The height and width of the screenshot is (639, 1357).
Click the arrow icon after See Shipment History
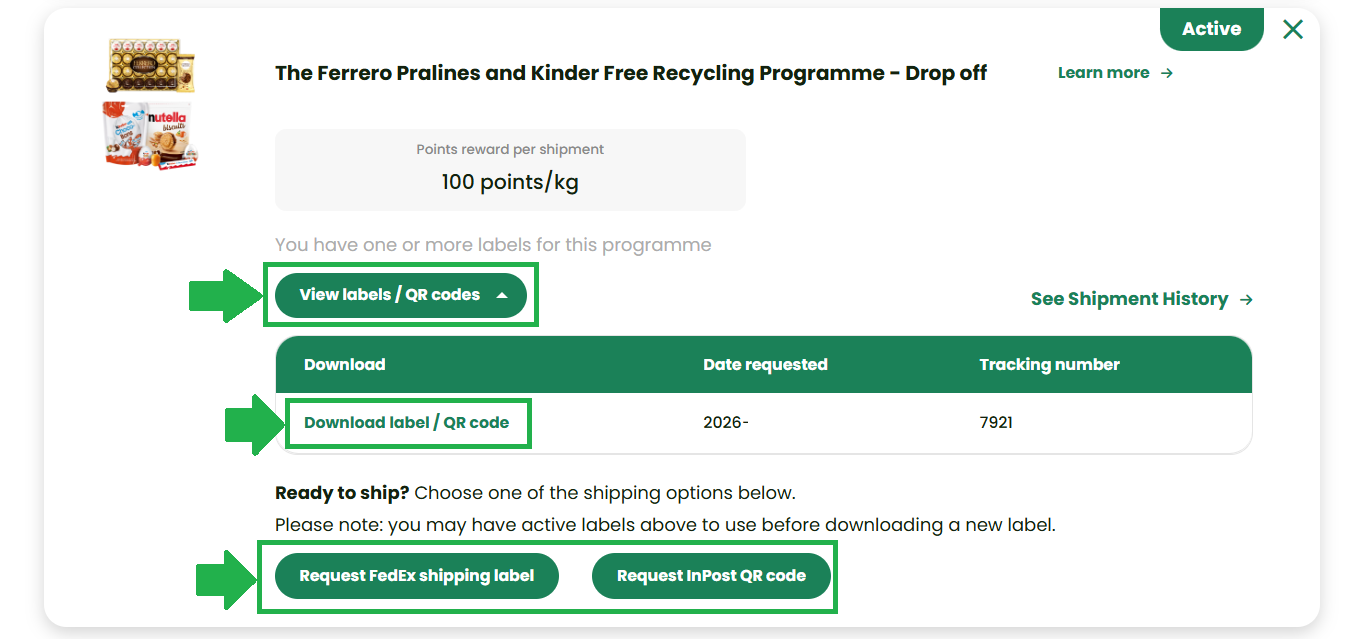(1246, 300)
